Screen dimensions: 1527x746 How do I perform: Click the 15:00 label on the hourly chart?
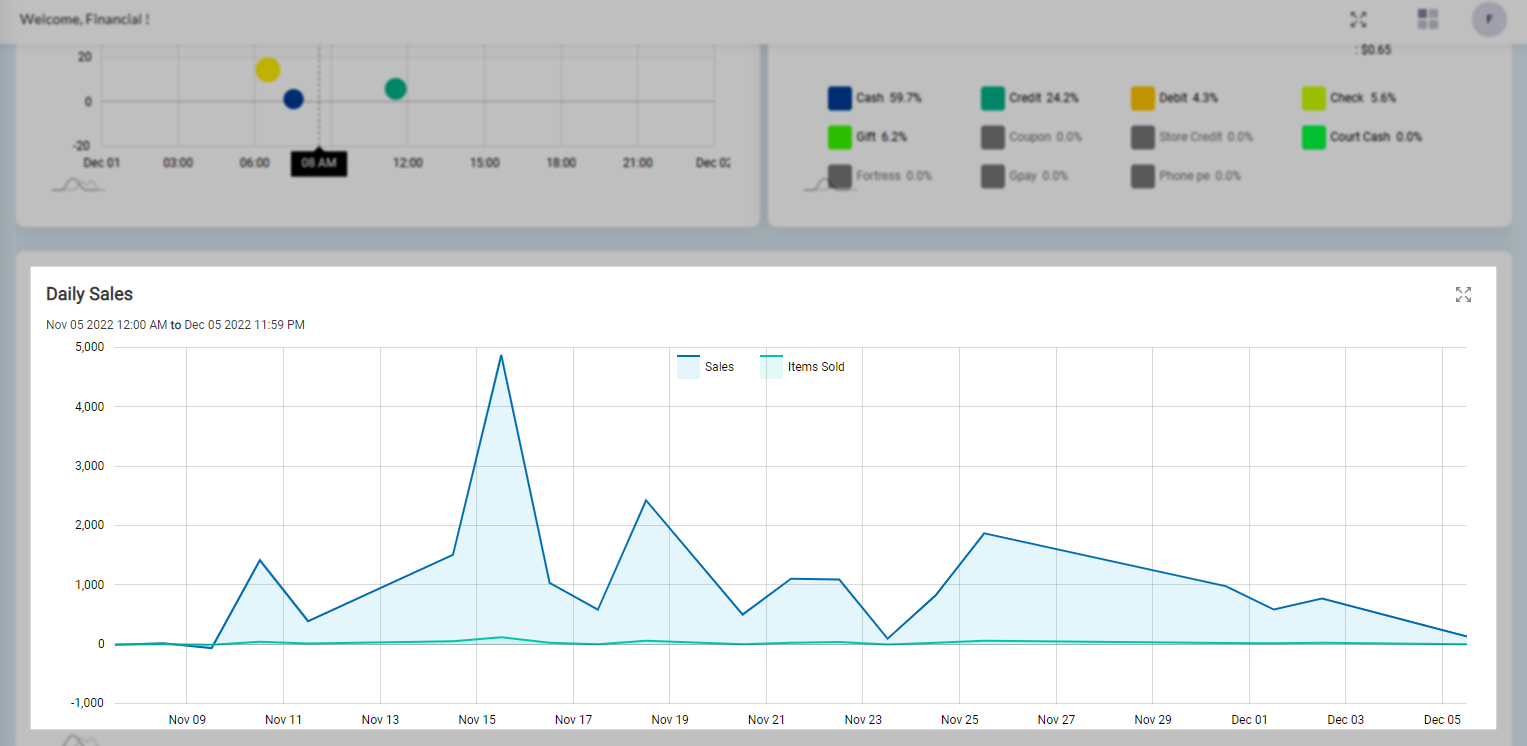(485, 163)
